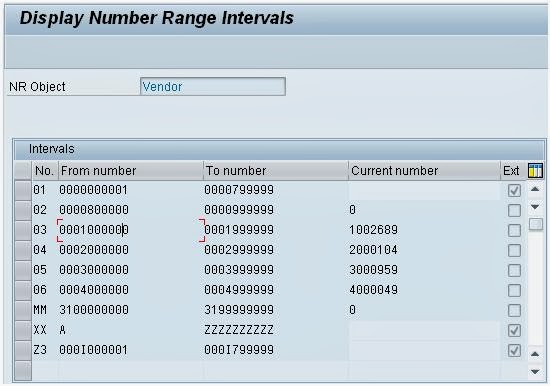
Task: Toggle Ext checkbox for interval 03
Action: pyautogui.click(x=514, y=231)
